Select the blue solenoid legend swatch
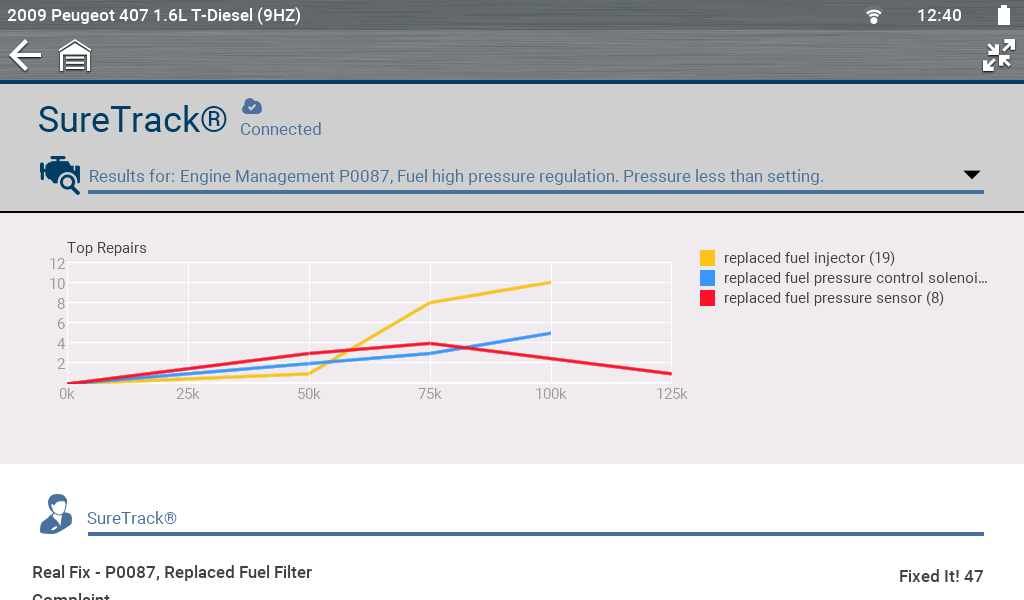The width and height of the screenshot is (1024, 600). click(x=708, y=278)
